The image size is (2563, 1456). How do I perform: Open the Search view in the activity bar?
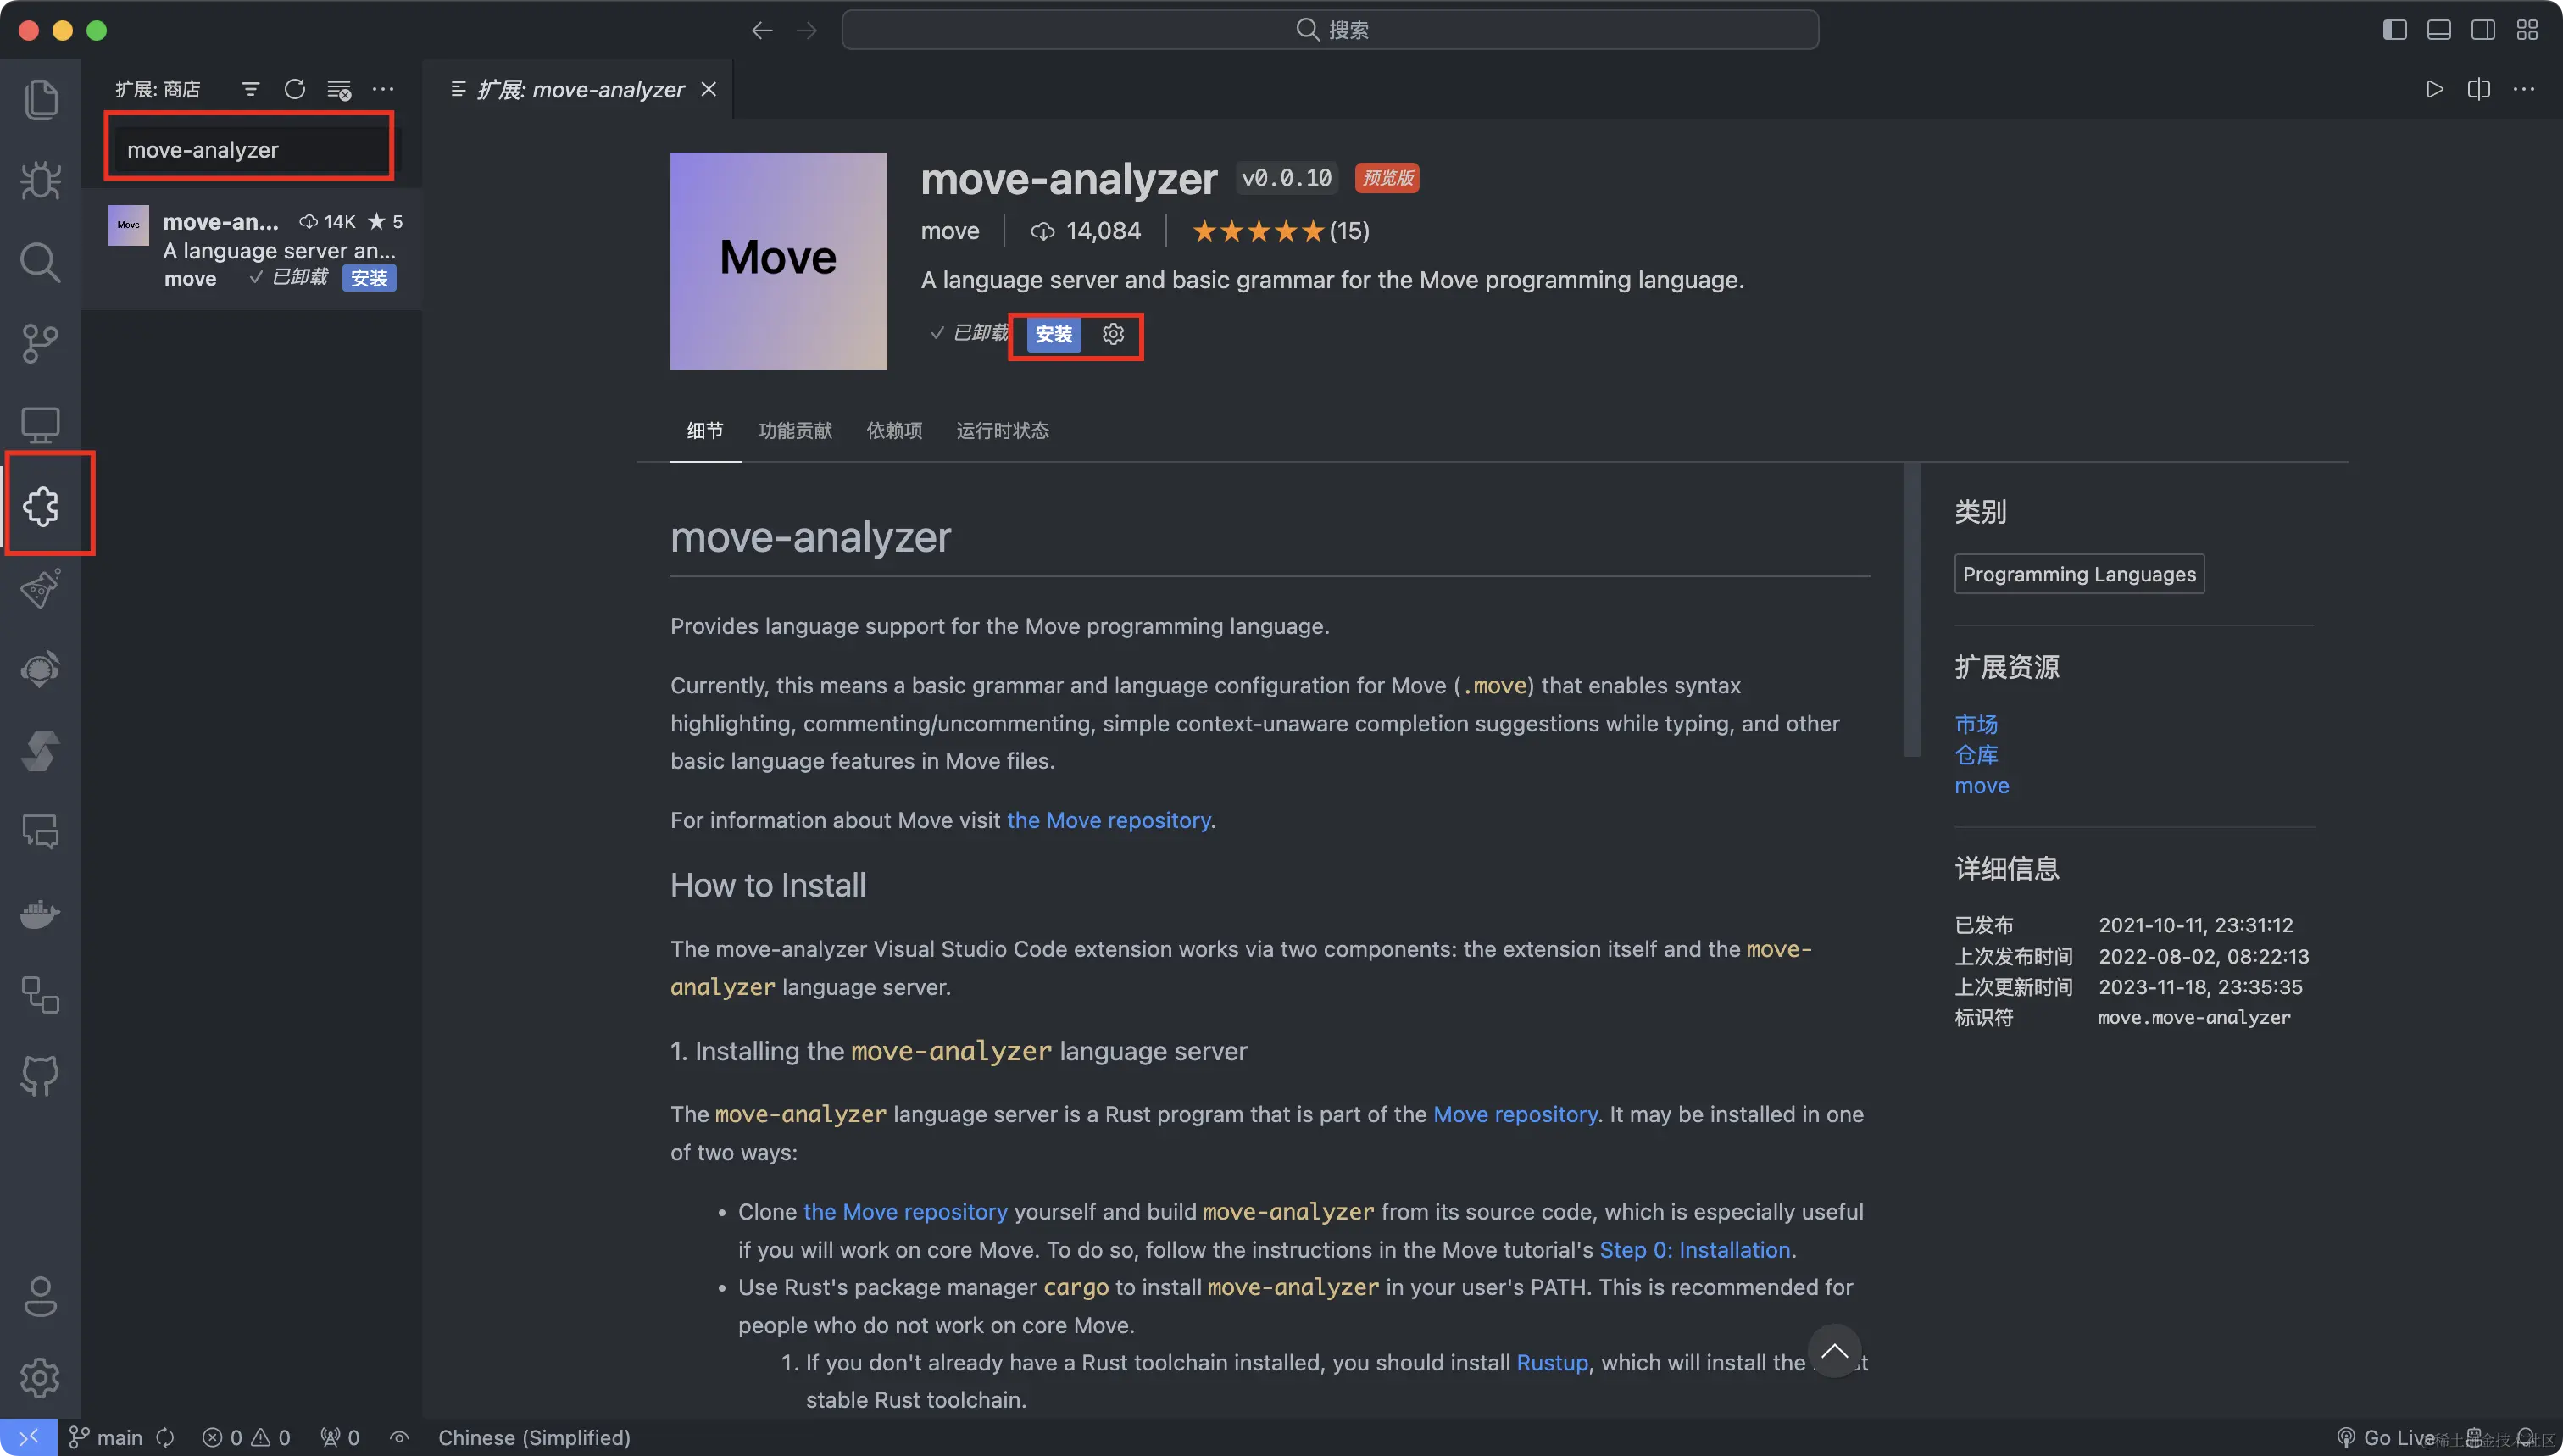[40, 263]
